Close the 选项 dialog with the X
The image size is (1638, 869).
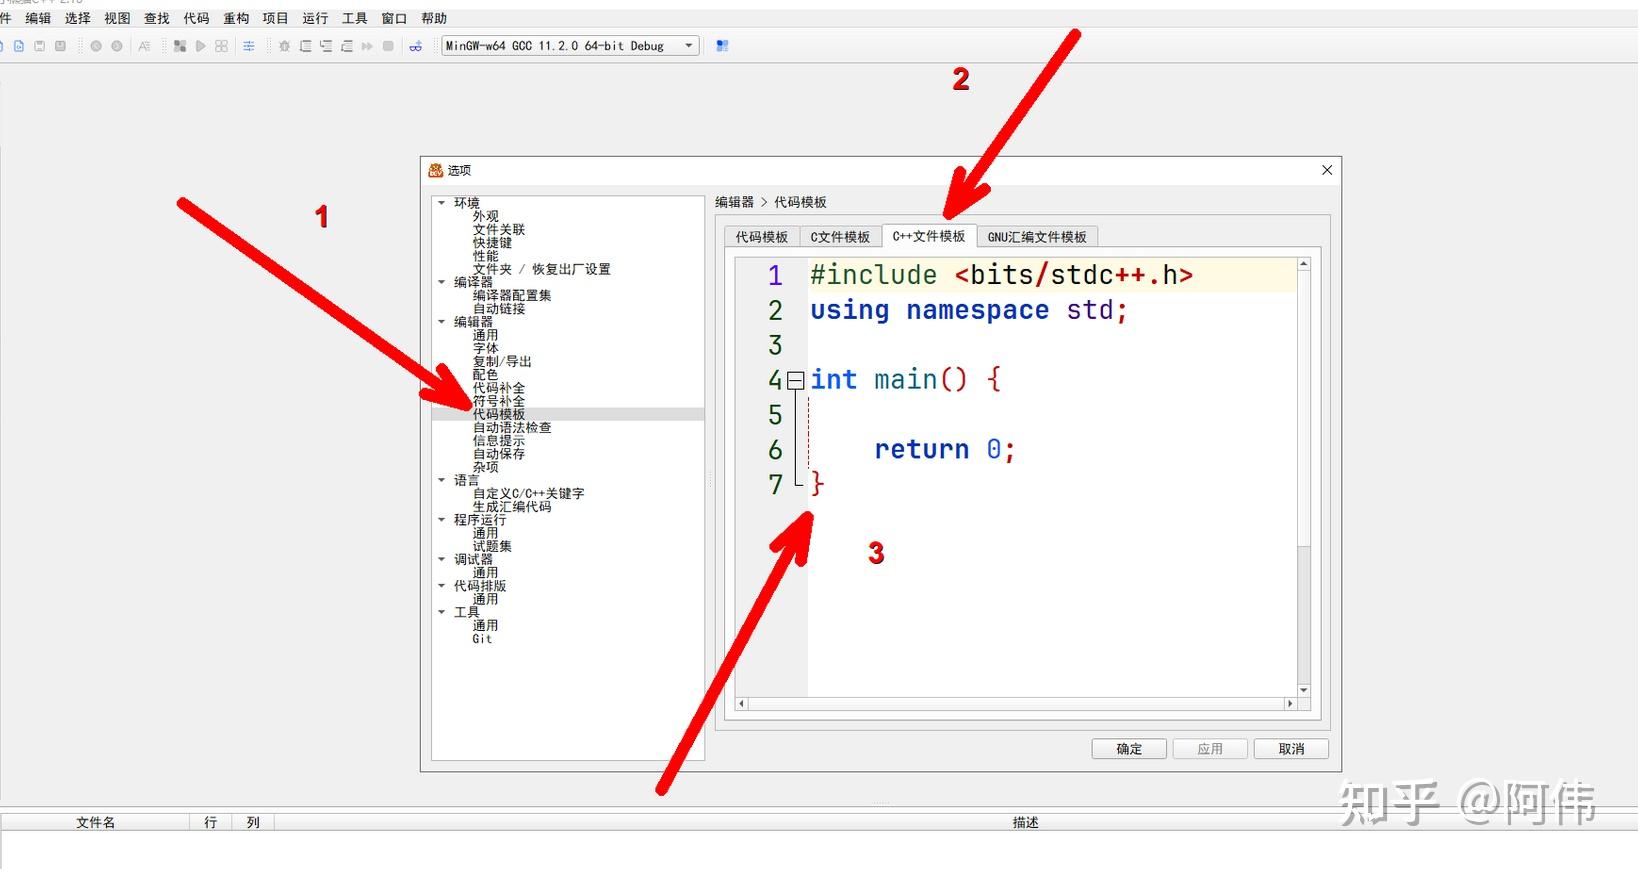(1327, 170)
